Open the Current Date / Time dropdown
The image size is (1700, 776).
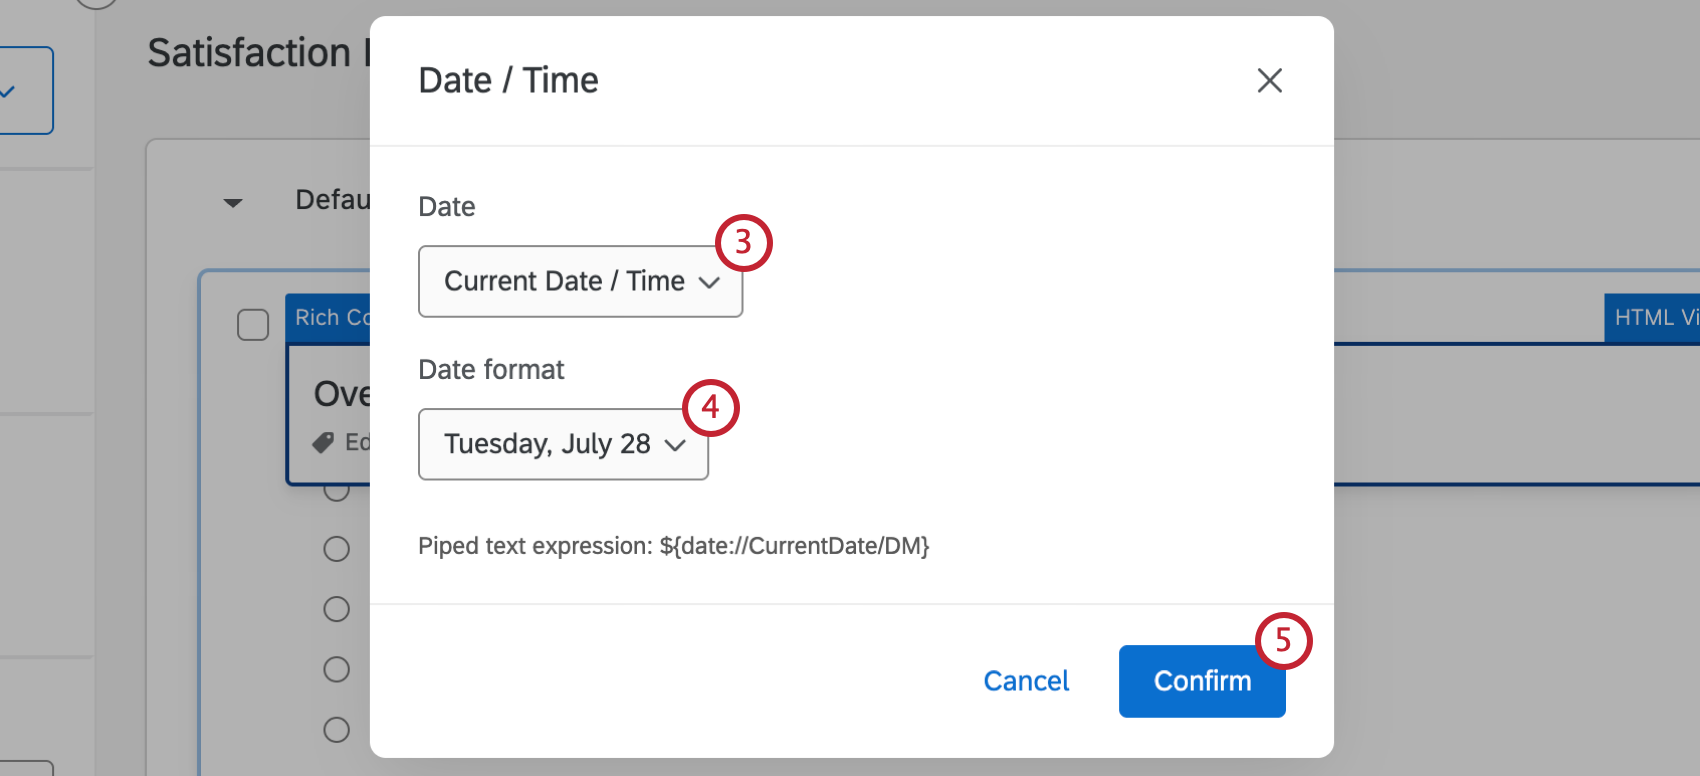click(x=580, y=281)
